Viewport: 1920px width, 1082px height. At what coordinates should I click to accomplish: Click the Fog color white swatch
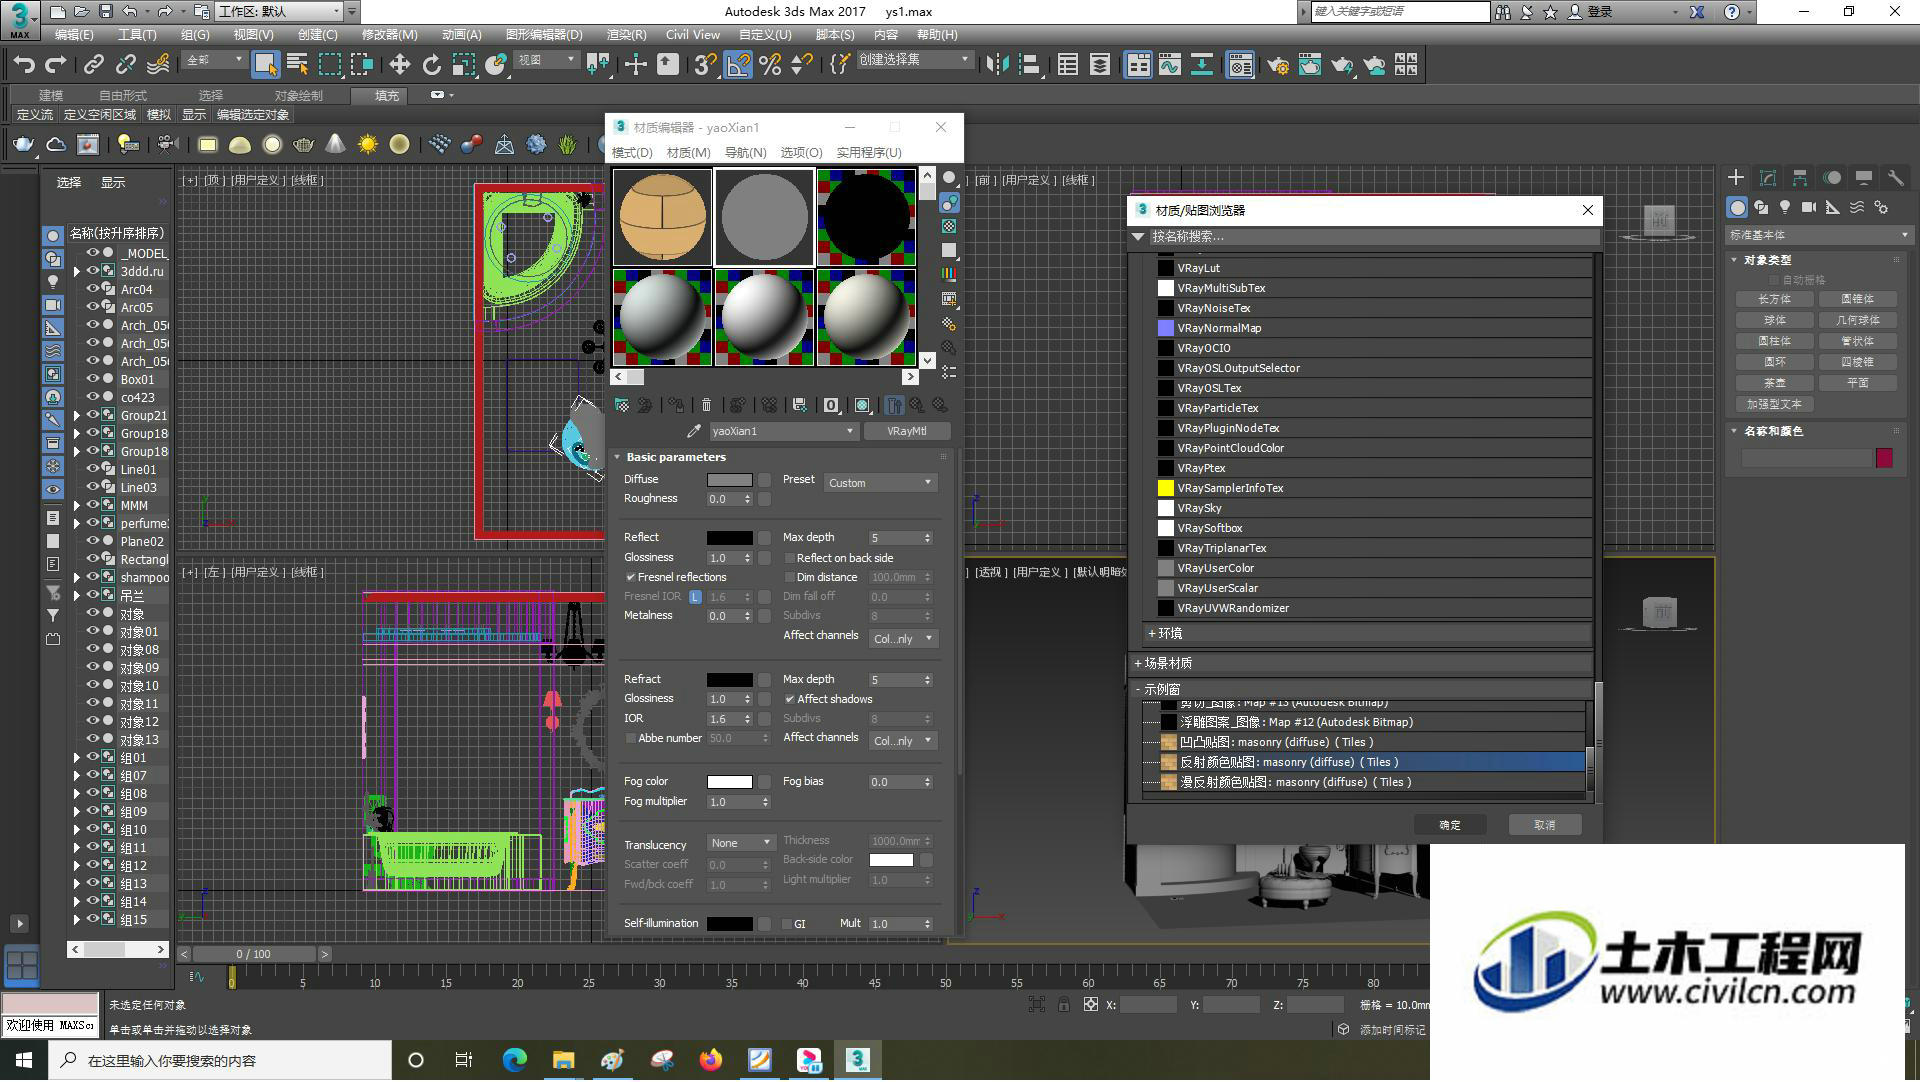coord(730,782)
